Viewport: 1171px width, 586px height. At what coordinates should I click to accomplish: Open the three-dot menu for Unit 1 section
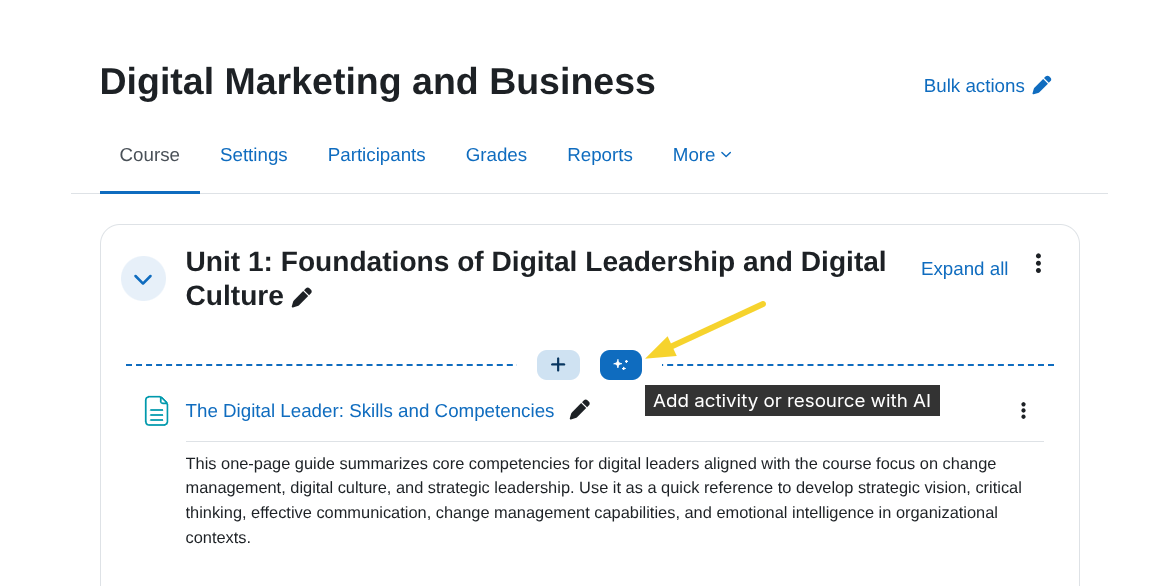(x=1038, y=263)
